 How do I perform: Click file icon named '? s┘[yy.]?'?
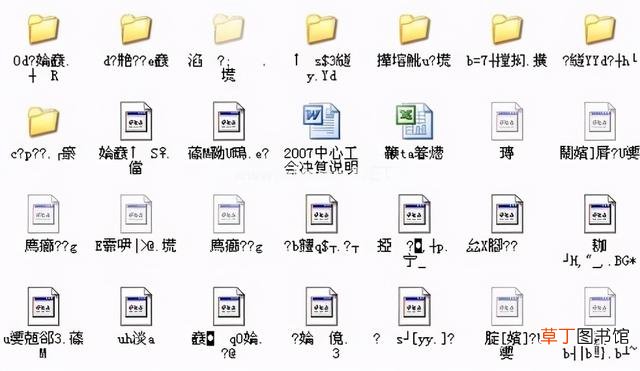414,307
